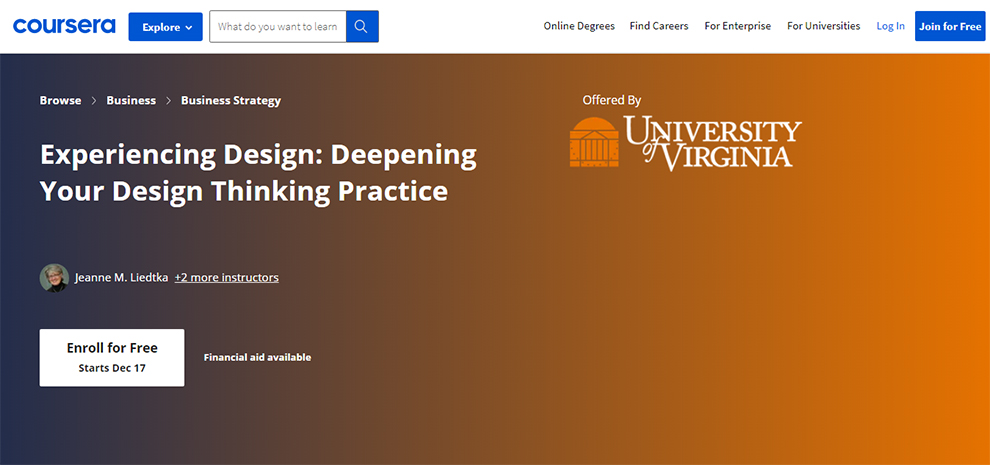
Task: Open Business Strategy breadcrumb
Action: 231,100
